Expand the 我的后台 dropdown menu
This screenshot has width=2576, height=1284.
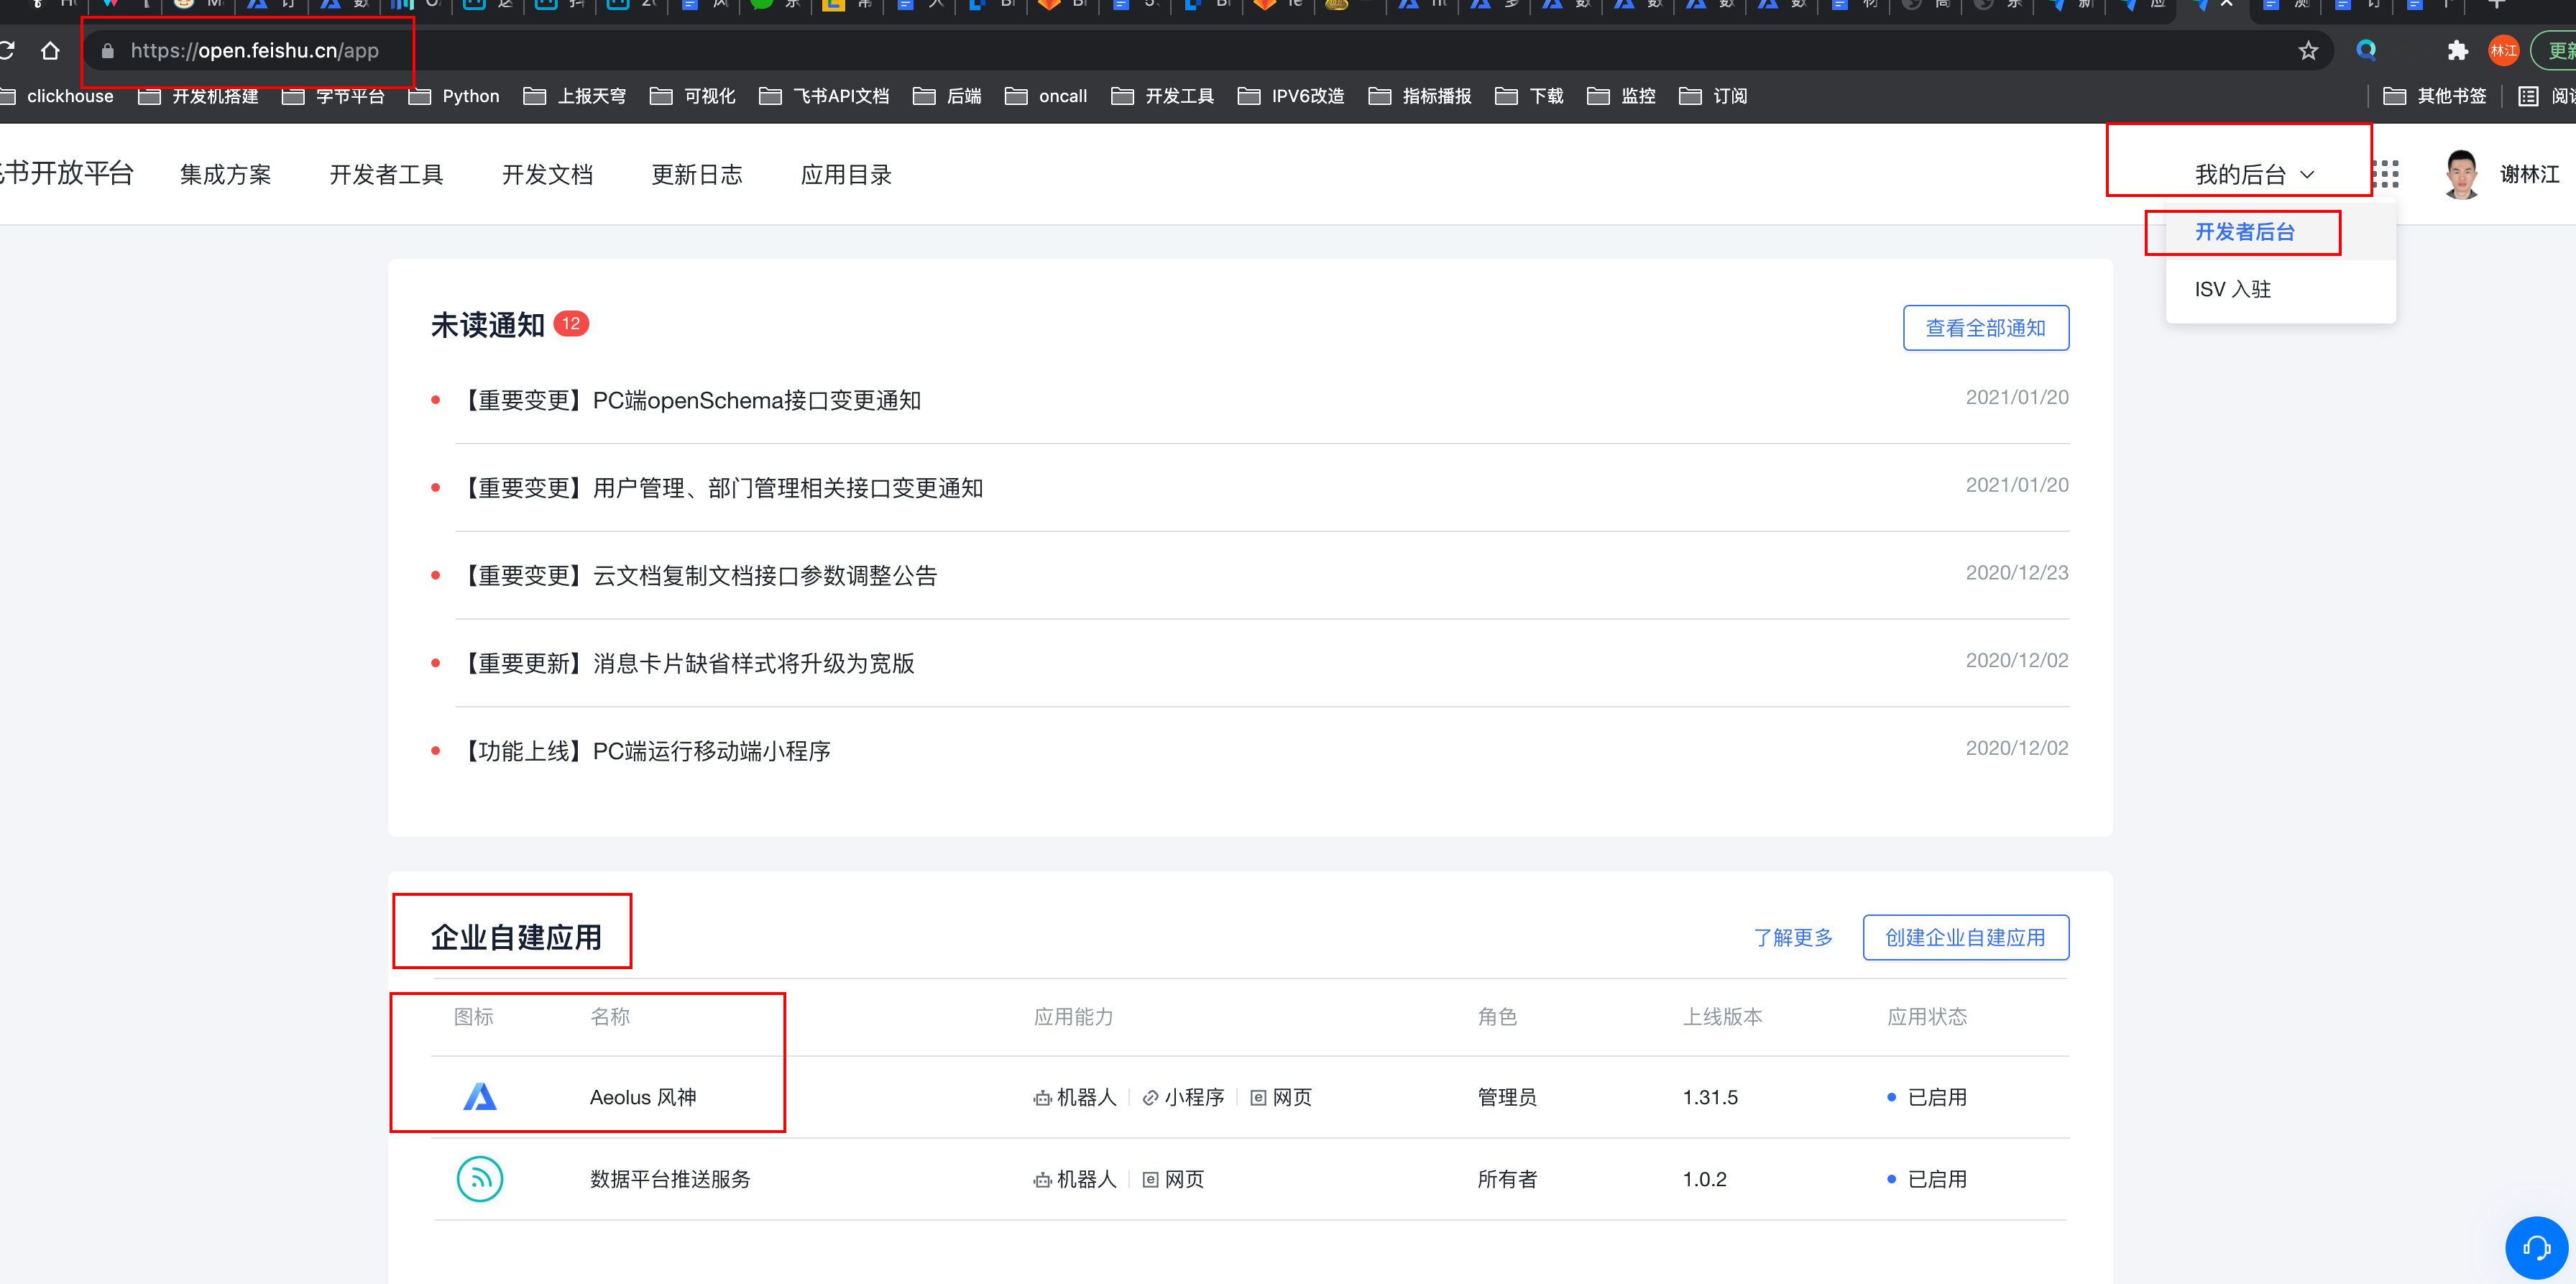[x=2254, y=174]
